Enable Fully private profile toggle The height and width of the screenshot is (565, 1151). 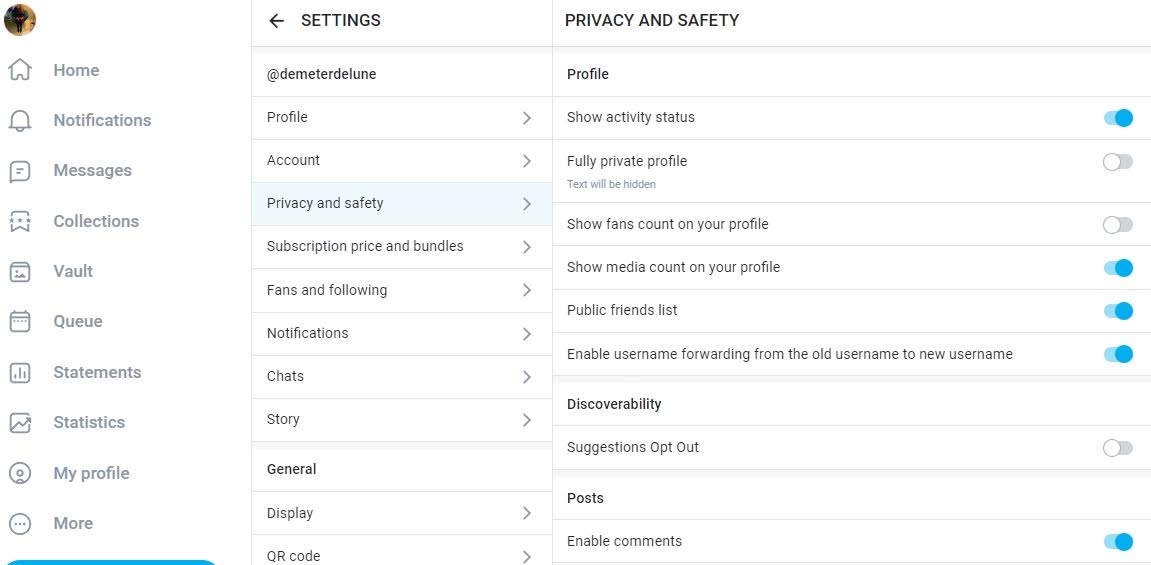pos(1118,161)
